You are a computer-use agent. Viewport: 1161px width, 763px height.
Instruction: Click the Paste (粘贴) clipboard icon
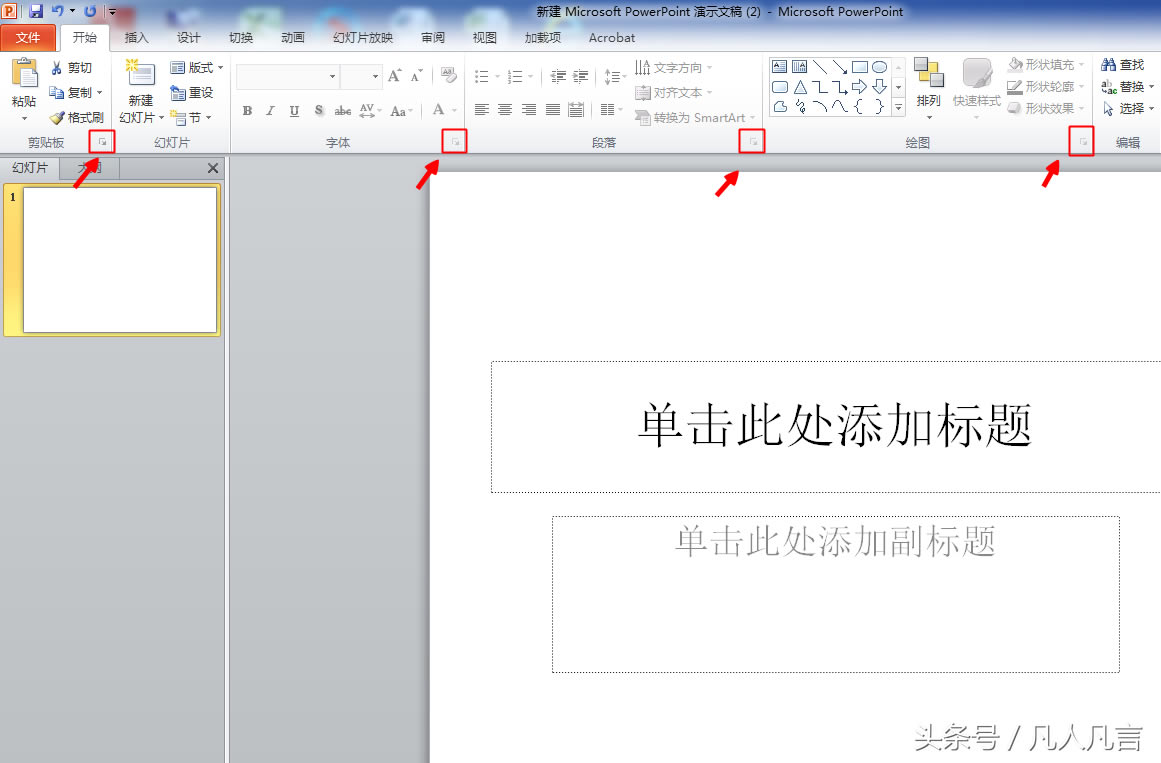[x=24, y=75]
